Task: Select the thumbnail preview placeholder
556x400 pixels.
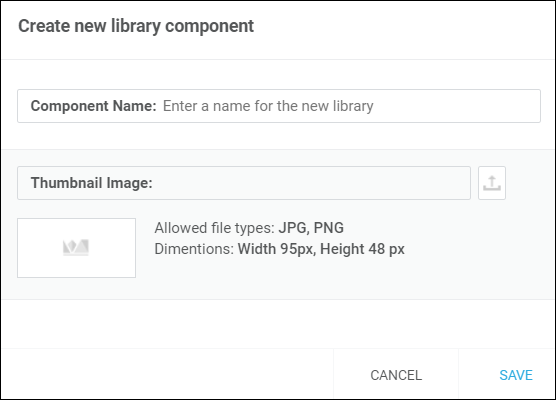Action: click(x=77, y=248)
